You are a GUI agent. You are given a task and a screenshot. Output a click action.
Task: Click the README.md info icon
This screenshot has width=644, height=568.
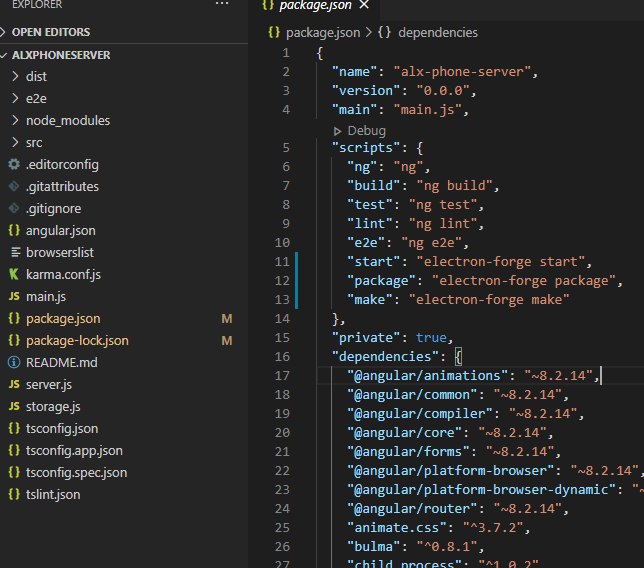coord(14,363)
